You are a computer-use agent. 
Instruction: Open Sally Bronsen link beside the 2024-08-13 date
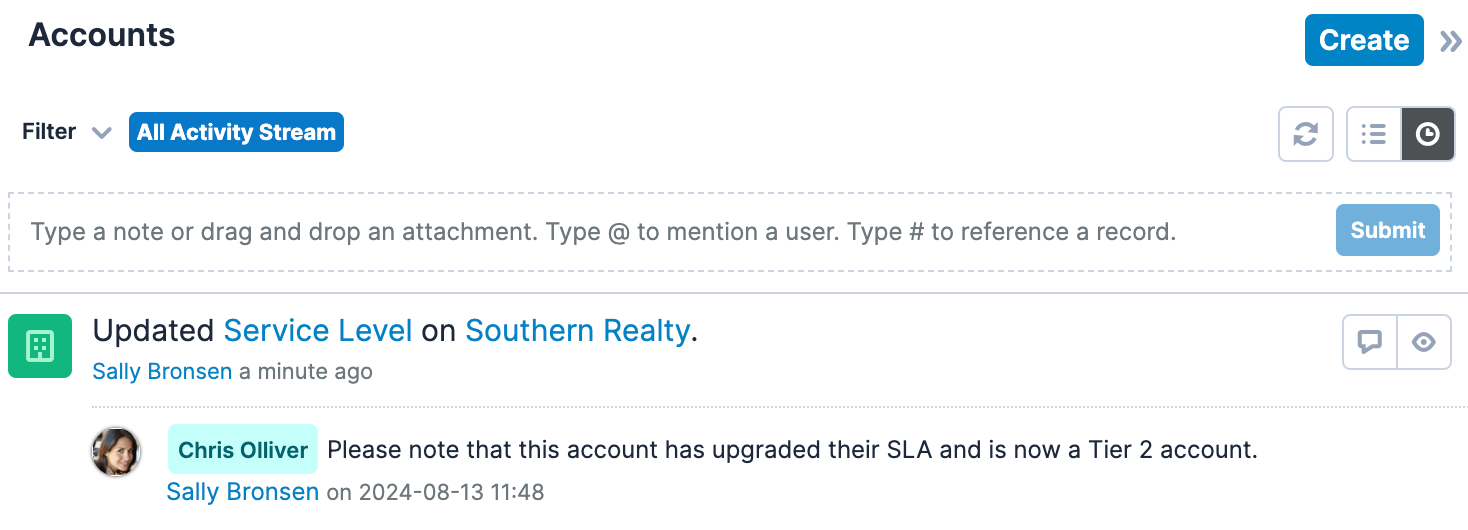243,492
